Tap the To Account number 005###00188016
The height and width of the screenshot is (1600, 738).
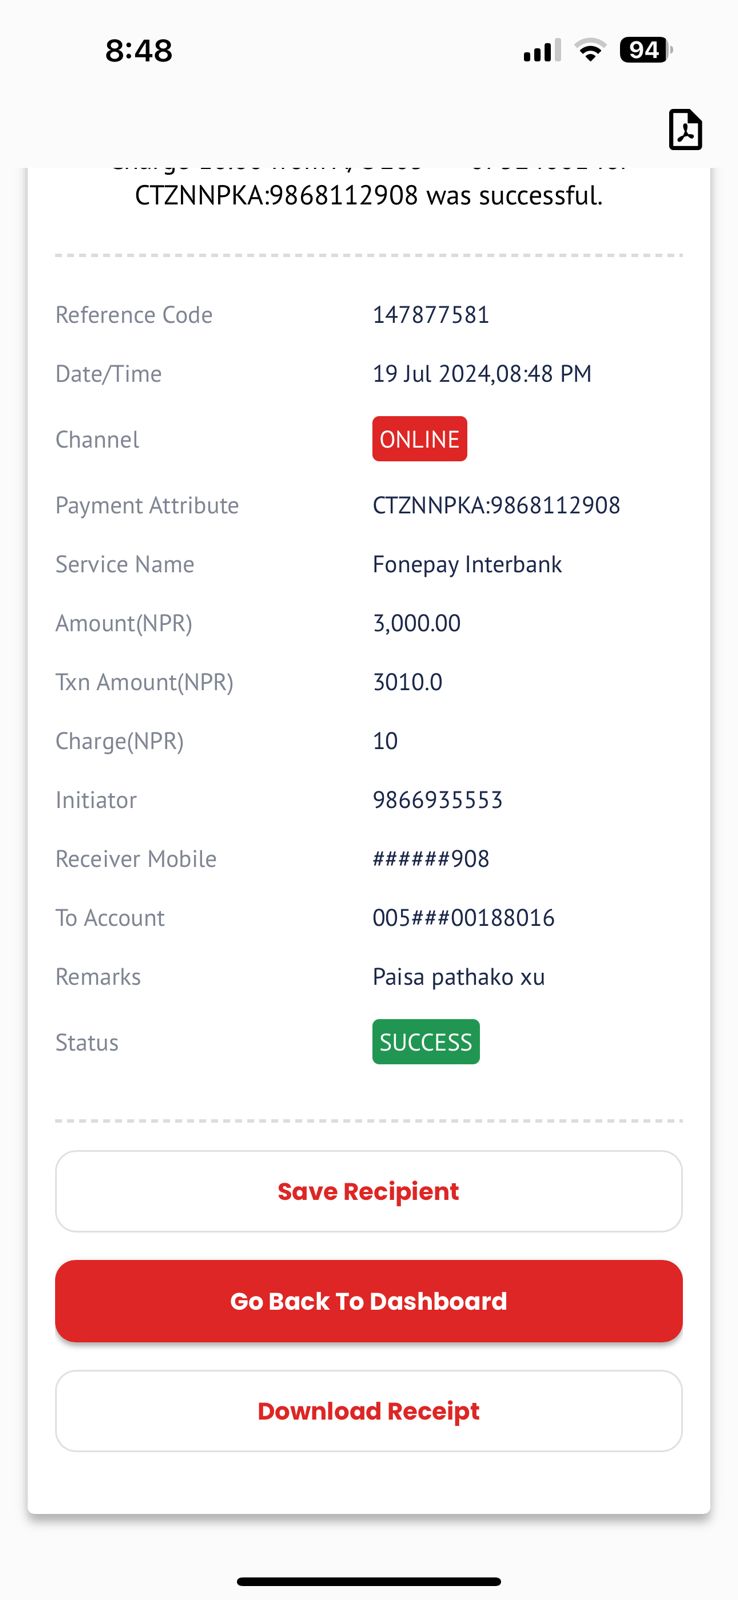coord(464,918)
